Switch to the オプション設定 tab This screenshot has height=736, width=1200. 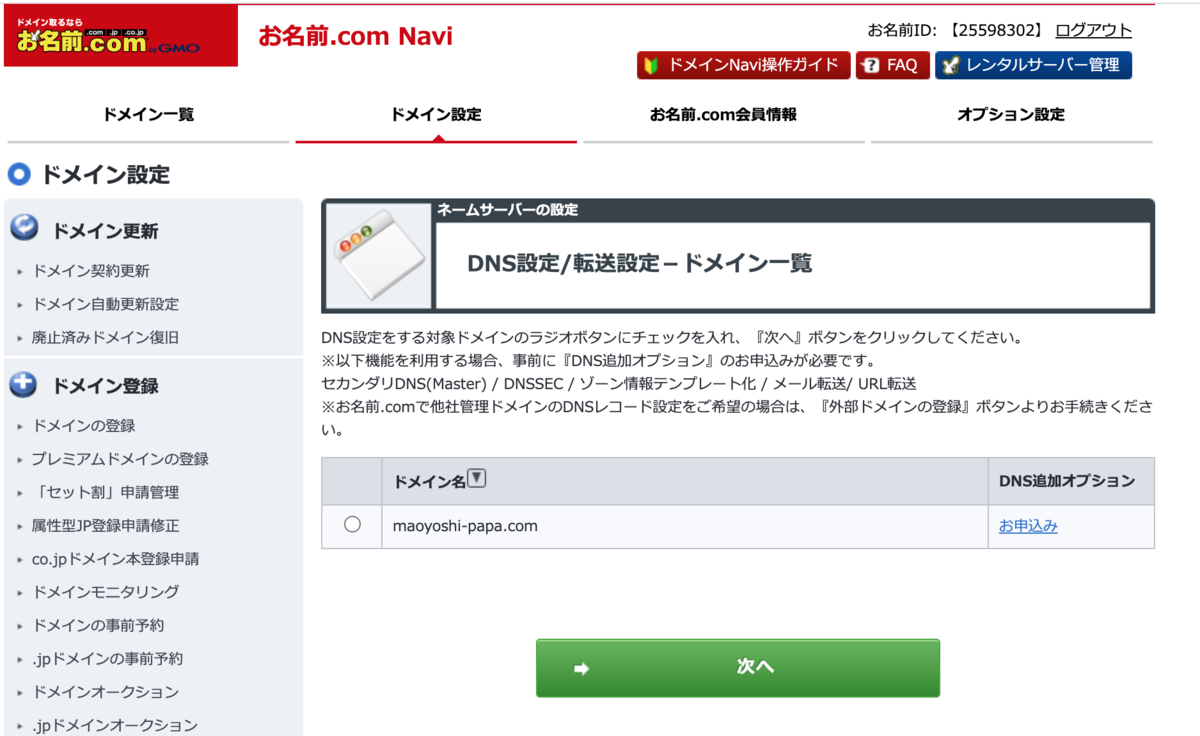click(x=1010, y=114)
